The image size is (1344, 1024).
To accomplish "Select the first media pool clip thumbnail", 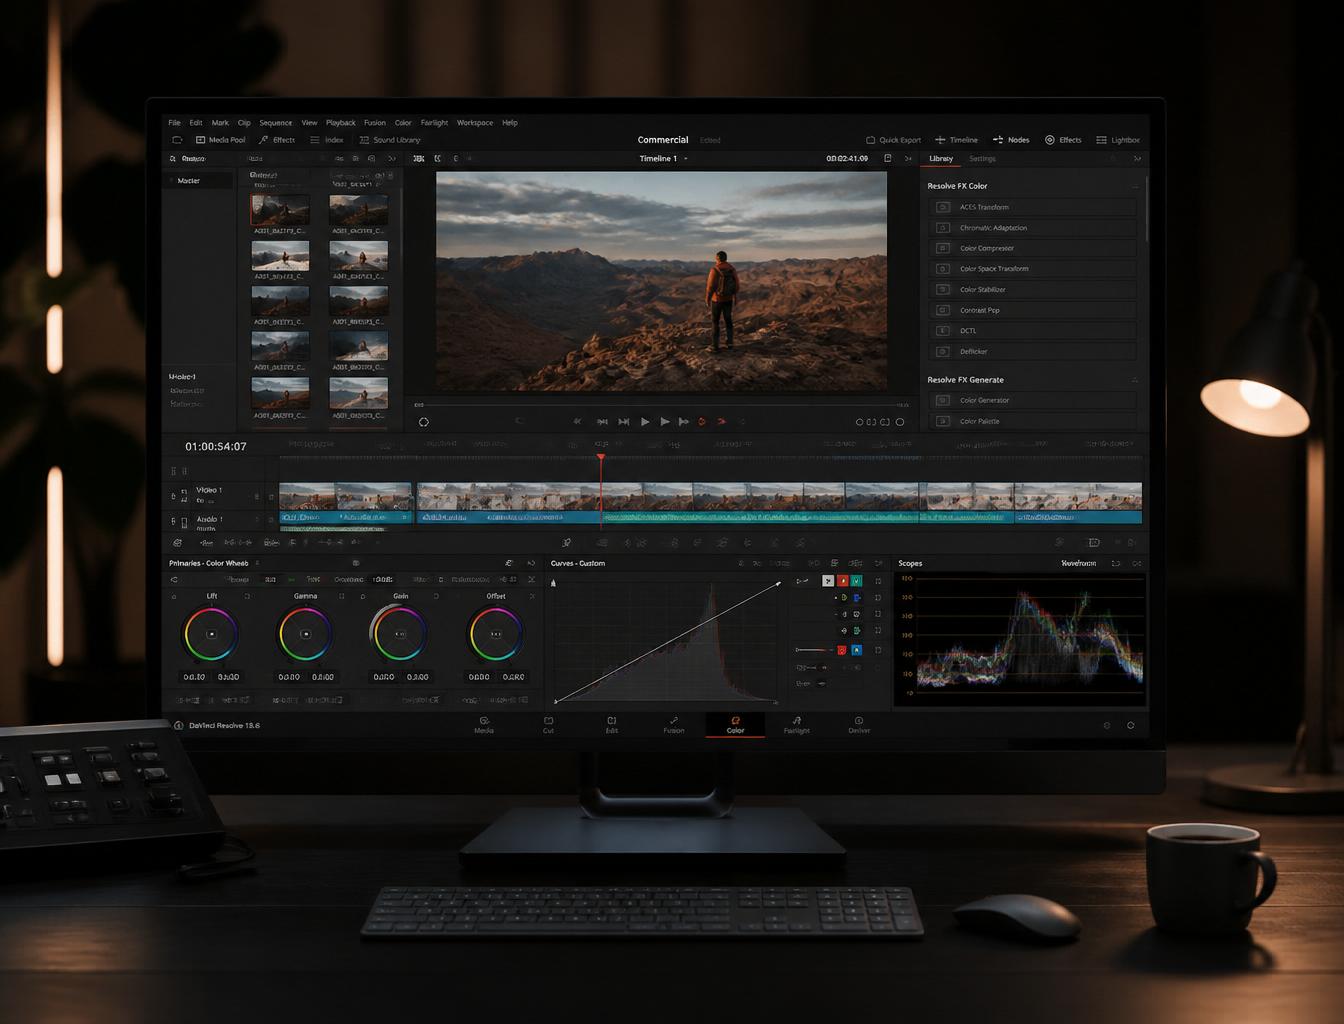I will [280, 210].
